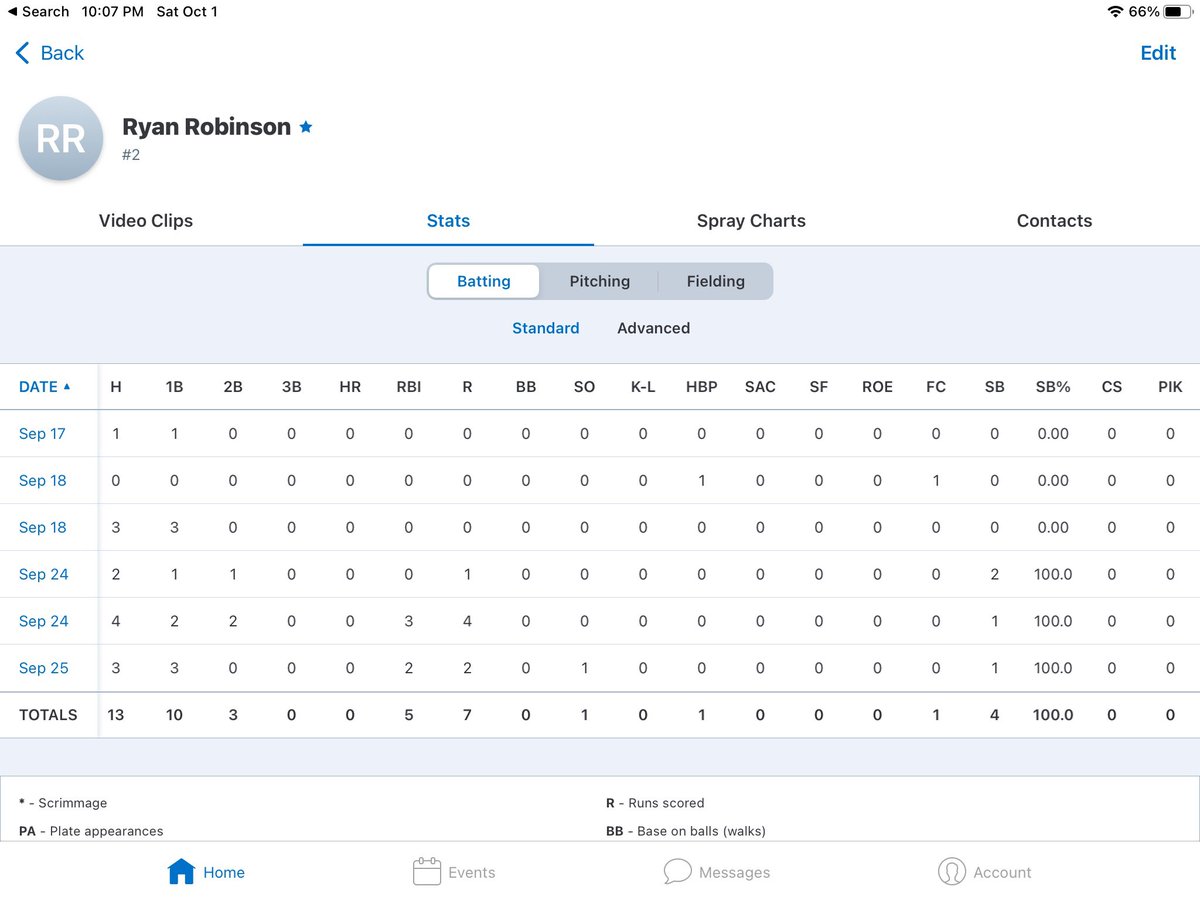Tap the battery indicator icon
The height and width of the screenshot is (900, 1200).
tap(1177, 12)
